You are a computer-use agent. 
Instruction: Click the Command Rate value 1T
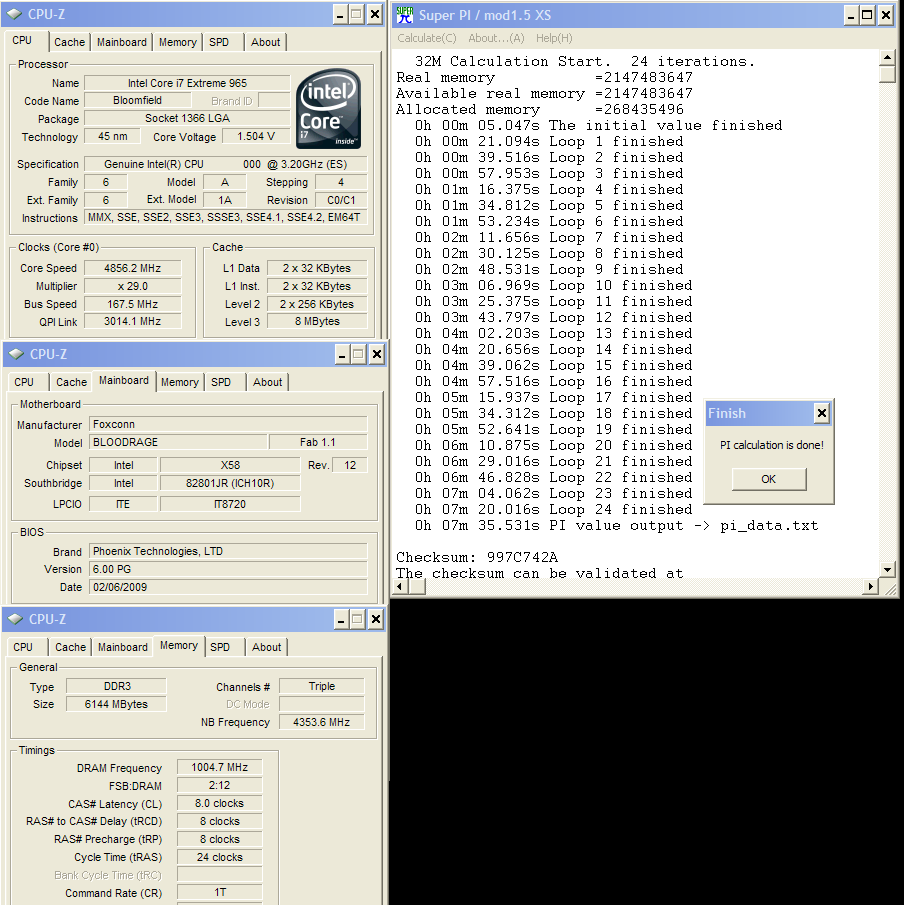(219, 892)
